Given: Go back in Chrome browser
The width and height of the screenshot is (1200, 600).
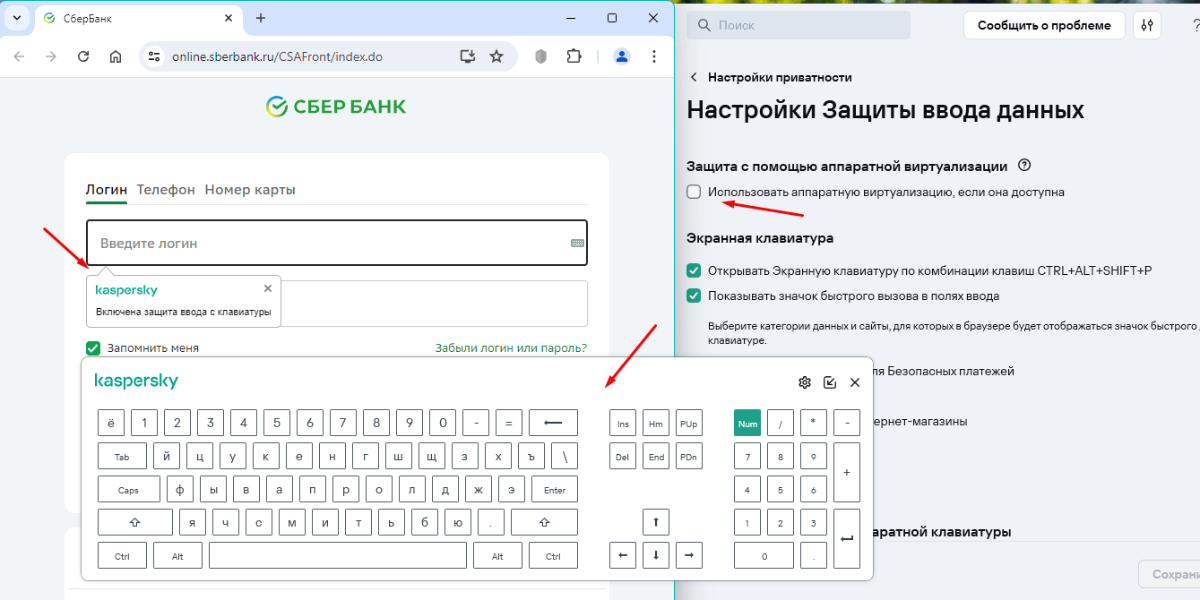Looking at the screenshot, I should coord(18,57).
